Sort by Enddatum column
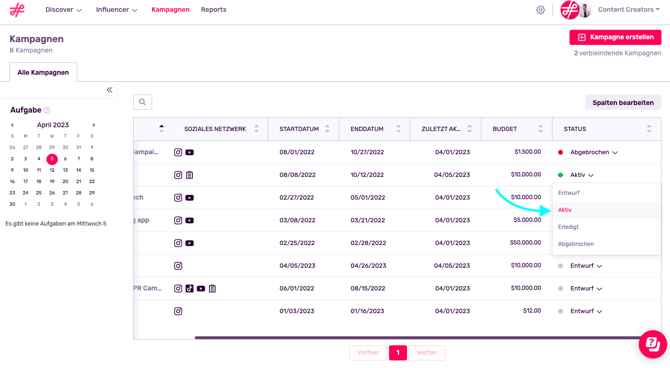 [398, 129]
